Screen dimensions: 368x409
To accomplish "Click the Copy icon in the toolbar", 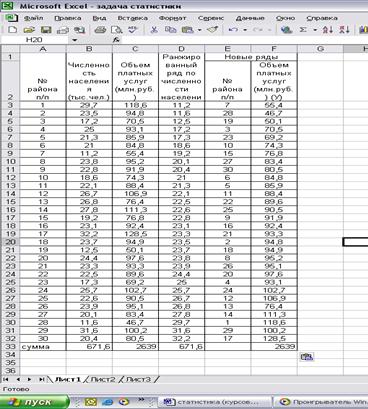I will (x=170, y=30).
